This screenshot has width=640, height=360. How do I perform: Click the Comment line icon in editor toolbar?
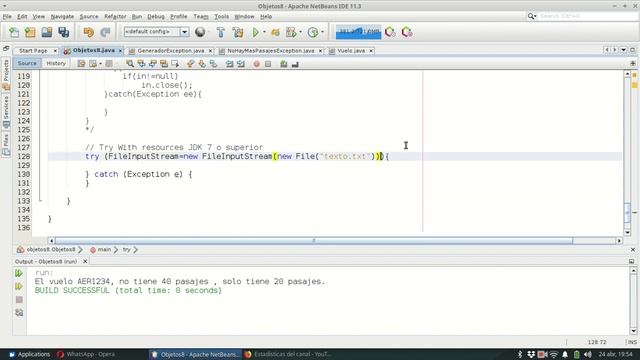(x=284, y=64)
